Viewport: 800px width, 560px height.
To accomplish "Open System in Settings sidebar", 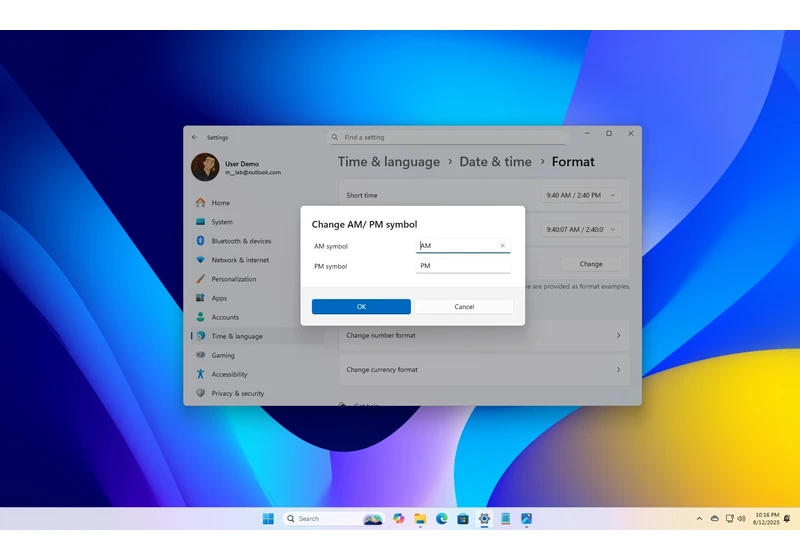I will [257, 222].
